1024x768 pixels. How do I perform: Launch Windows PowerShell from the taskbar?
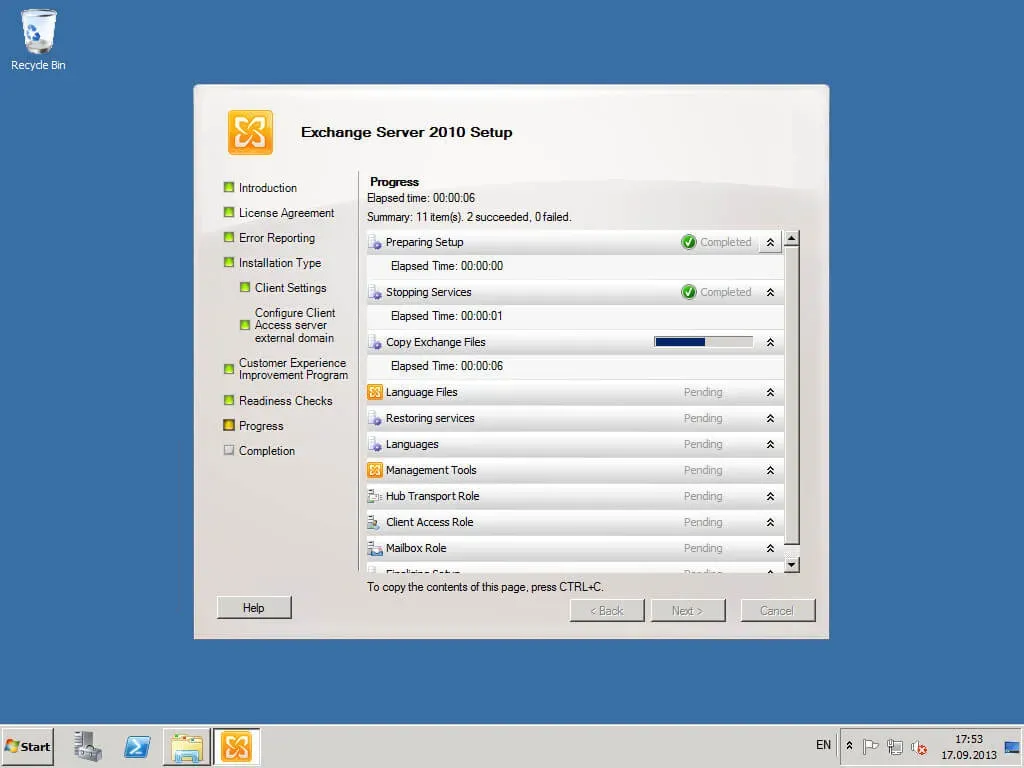137,746
